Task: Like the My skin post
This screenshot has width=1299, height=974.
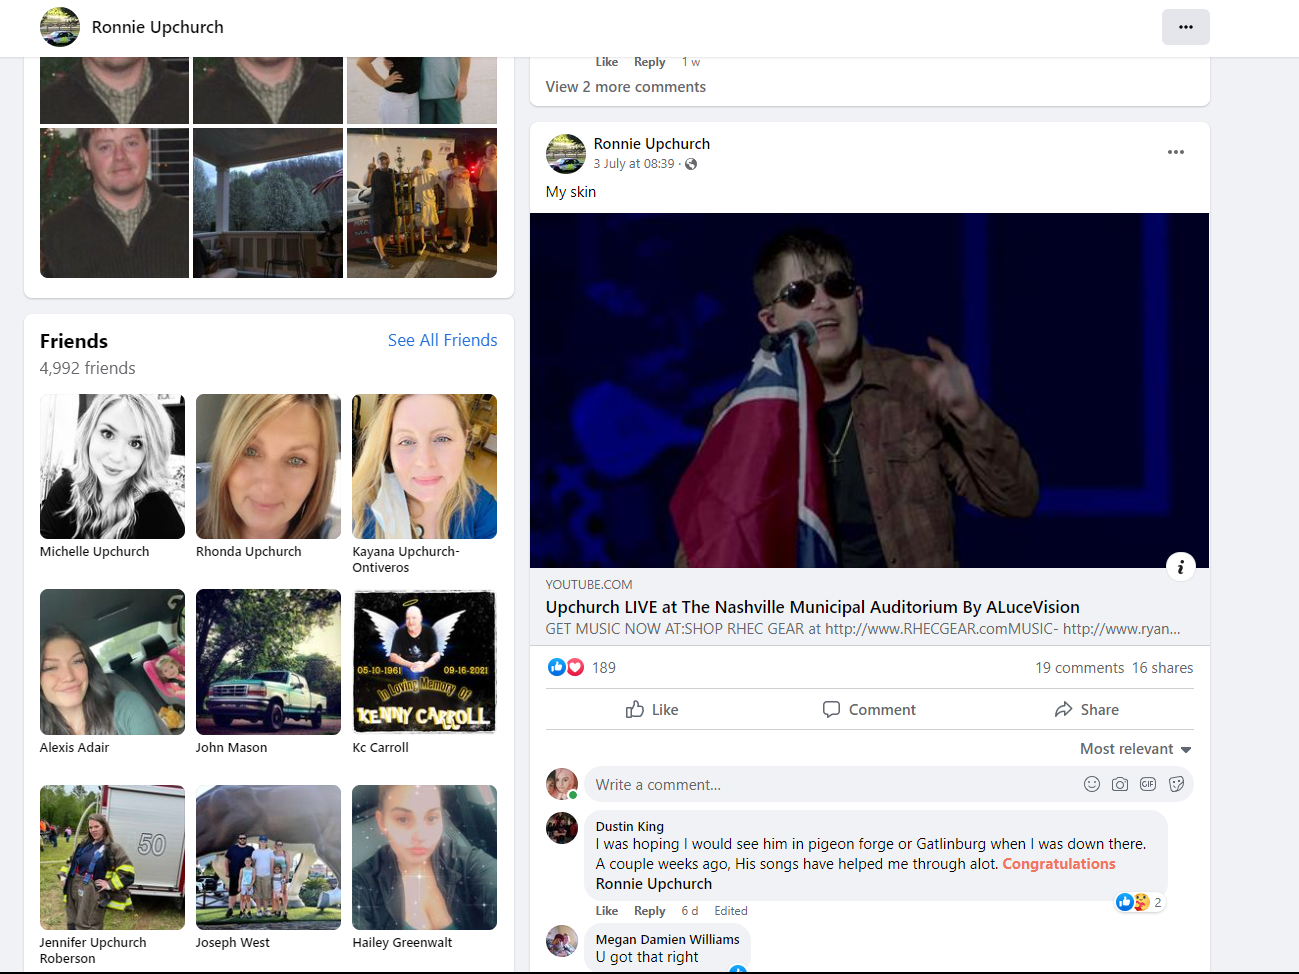Action: click(652, 710)
